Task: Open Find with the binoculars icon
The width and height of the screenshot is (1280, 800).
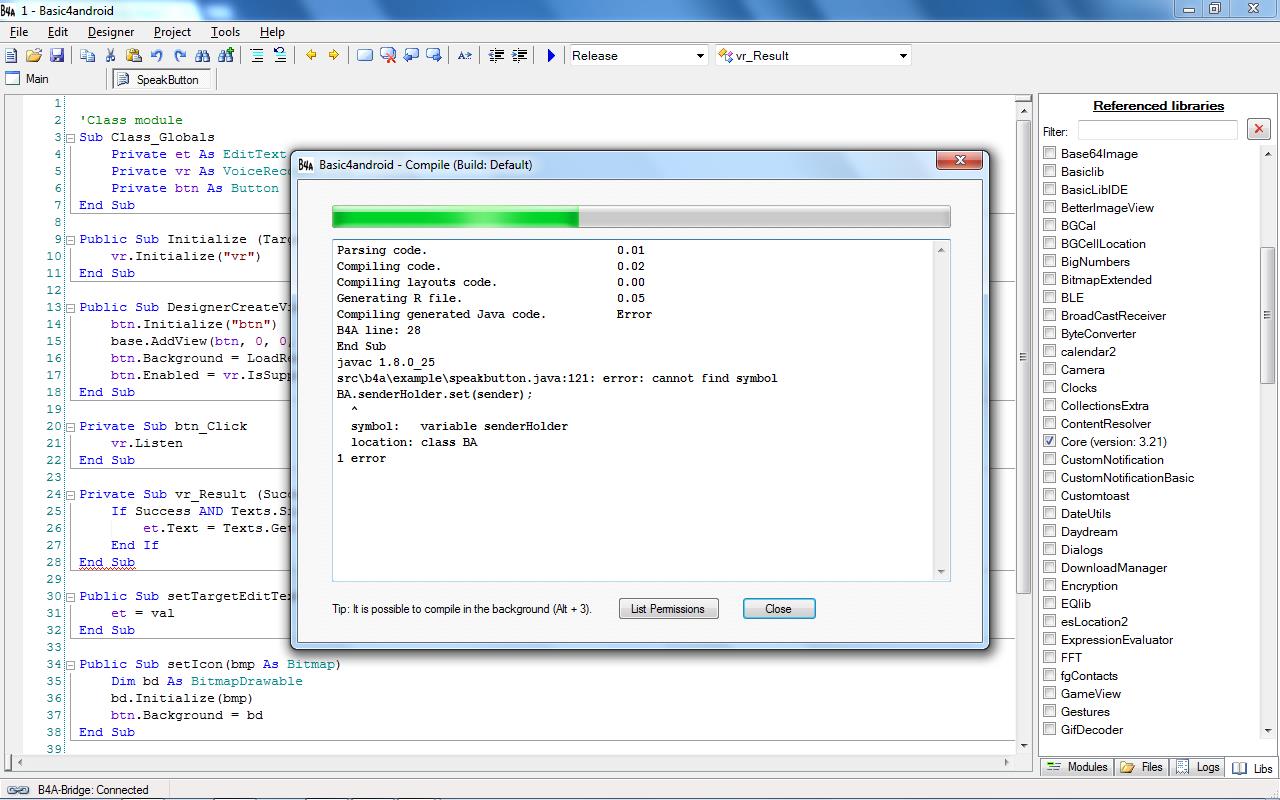Action: (203, 56)
